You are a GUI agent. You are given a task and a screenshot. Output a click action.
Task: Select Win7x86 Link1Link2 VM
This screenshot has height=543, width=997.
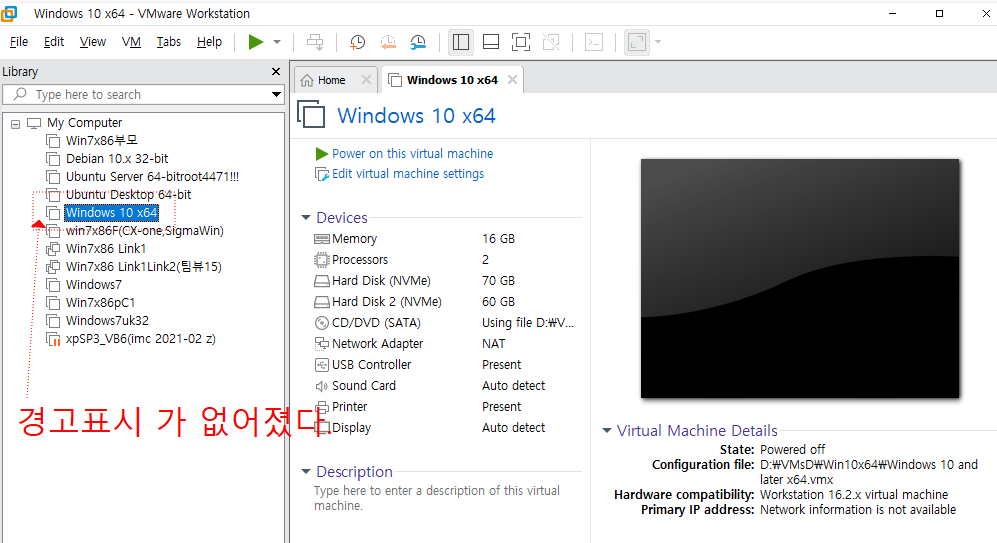pyautogui.click(x=144, y=266)
